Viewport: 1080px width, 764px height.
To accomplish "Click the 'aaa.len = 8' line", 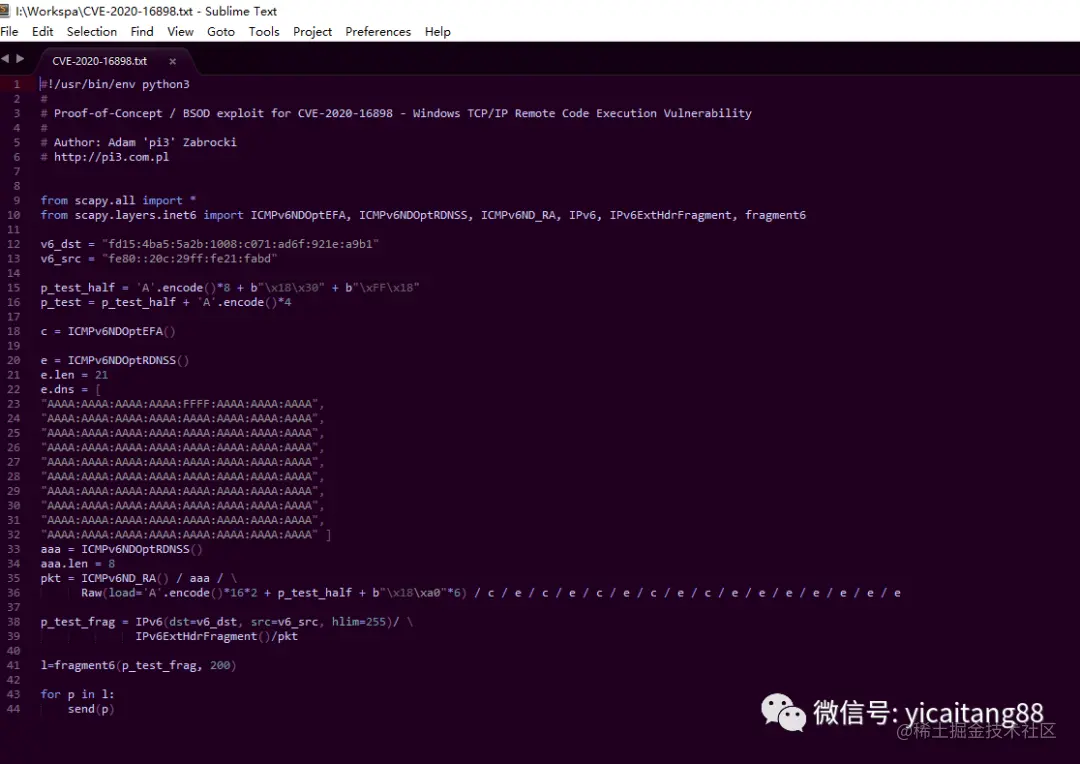I will point(78,564).
